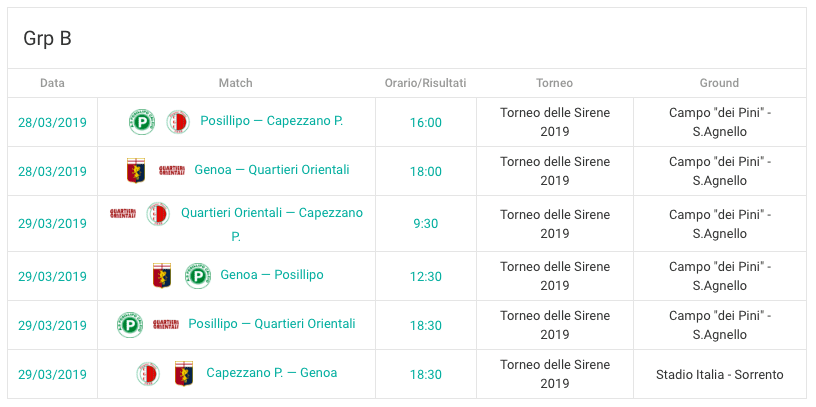The width and height of the screenshot is (816, 407).
Task: Click the 28/03/2019 date in the first row
Action: pos(52,123)
